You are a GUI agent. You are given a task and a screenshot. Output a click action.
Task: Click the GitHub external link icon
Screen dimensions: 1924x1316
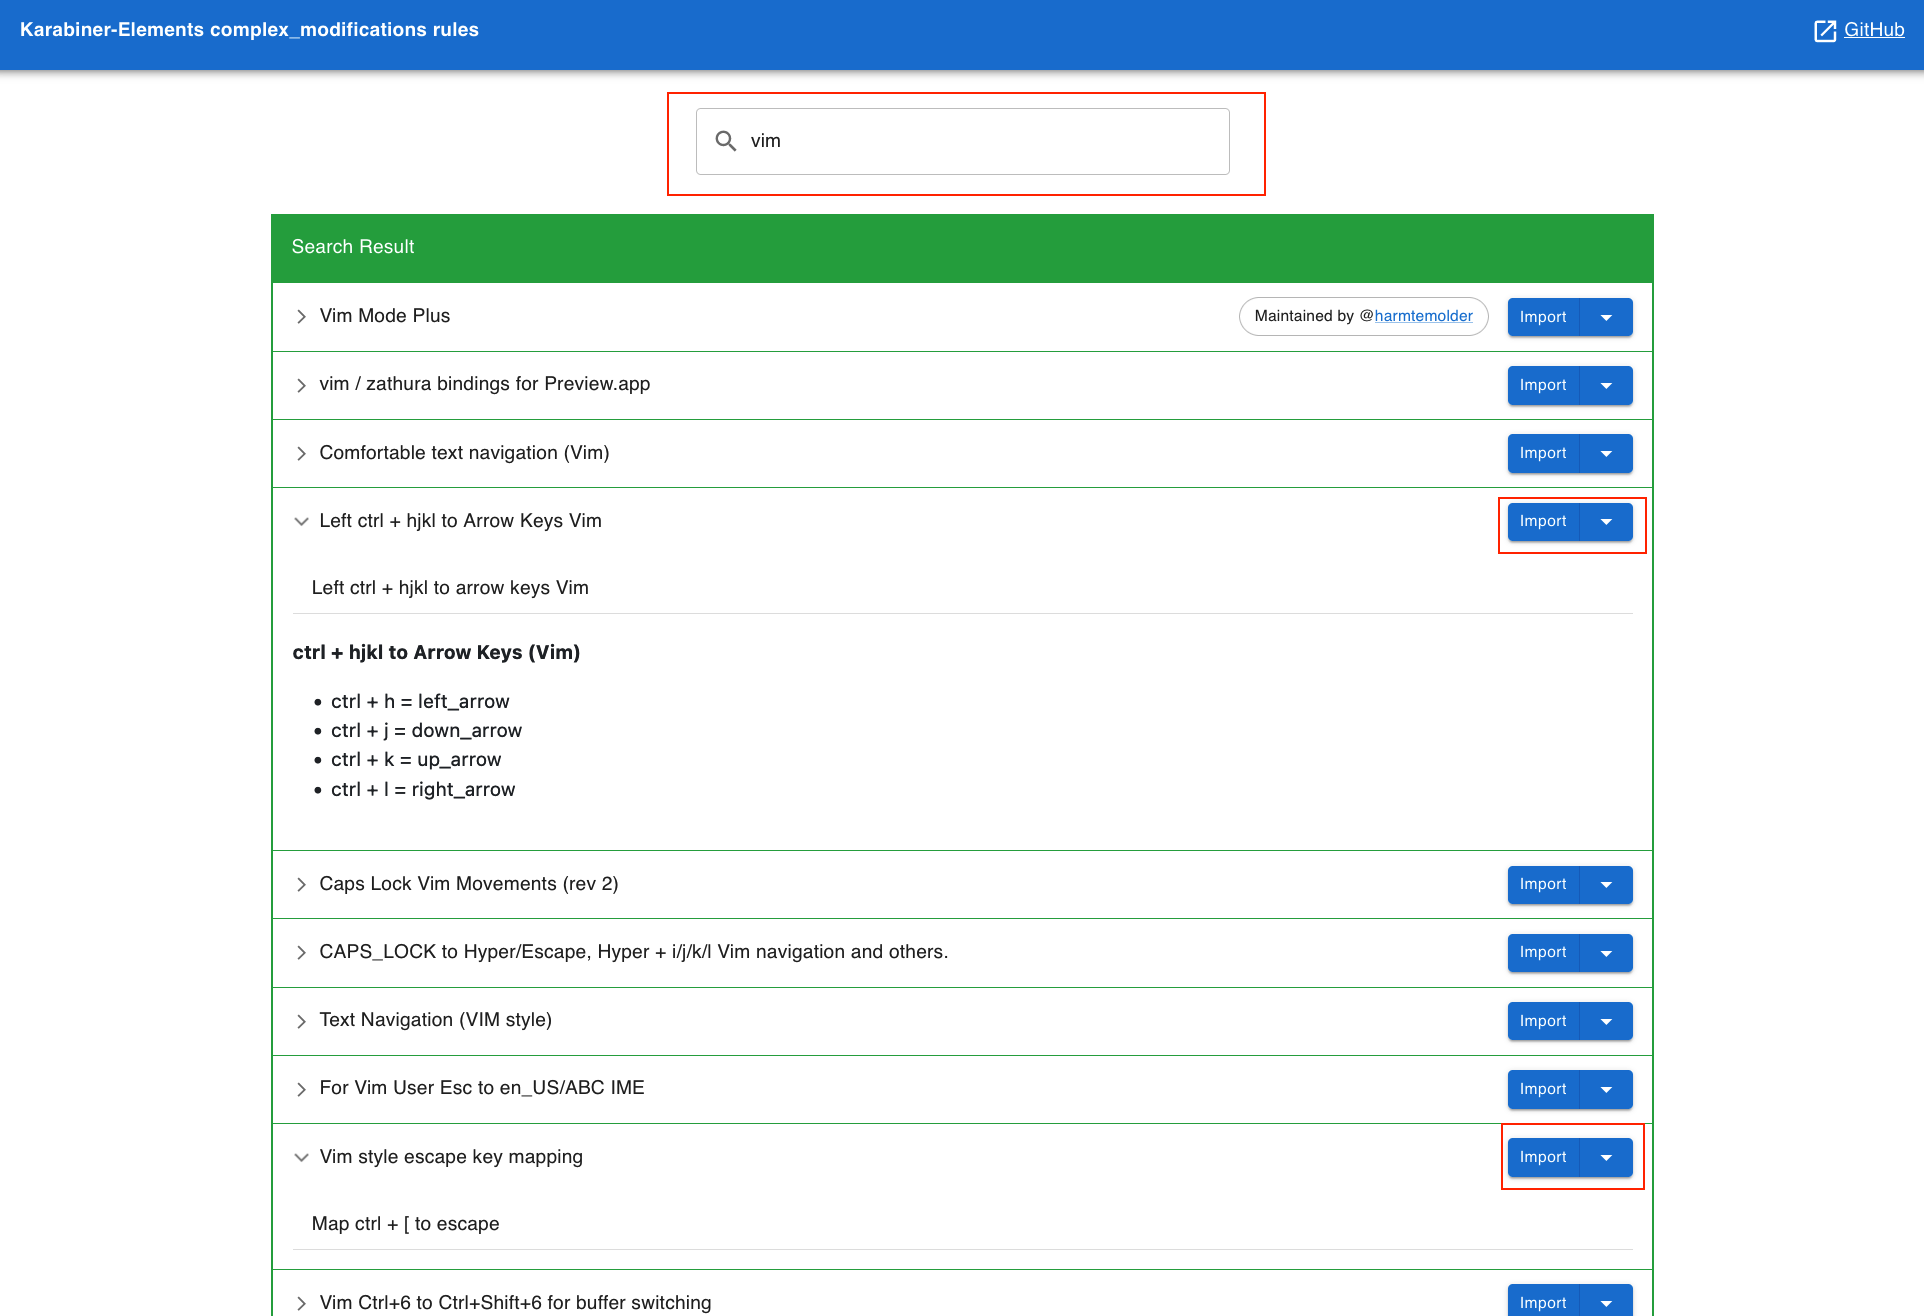[1825, 31]
